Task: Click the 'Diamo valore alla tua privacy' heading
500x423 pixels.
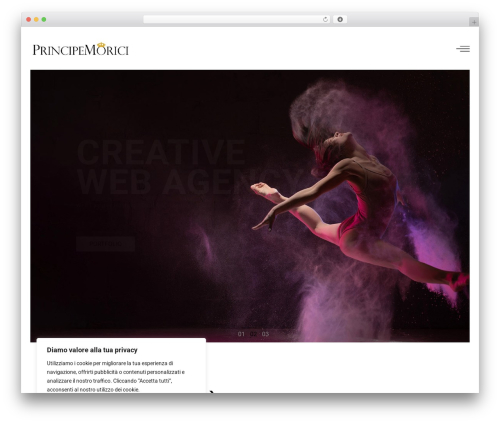Action: (x=92, y=350)
